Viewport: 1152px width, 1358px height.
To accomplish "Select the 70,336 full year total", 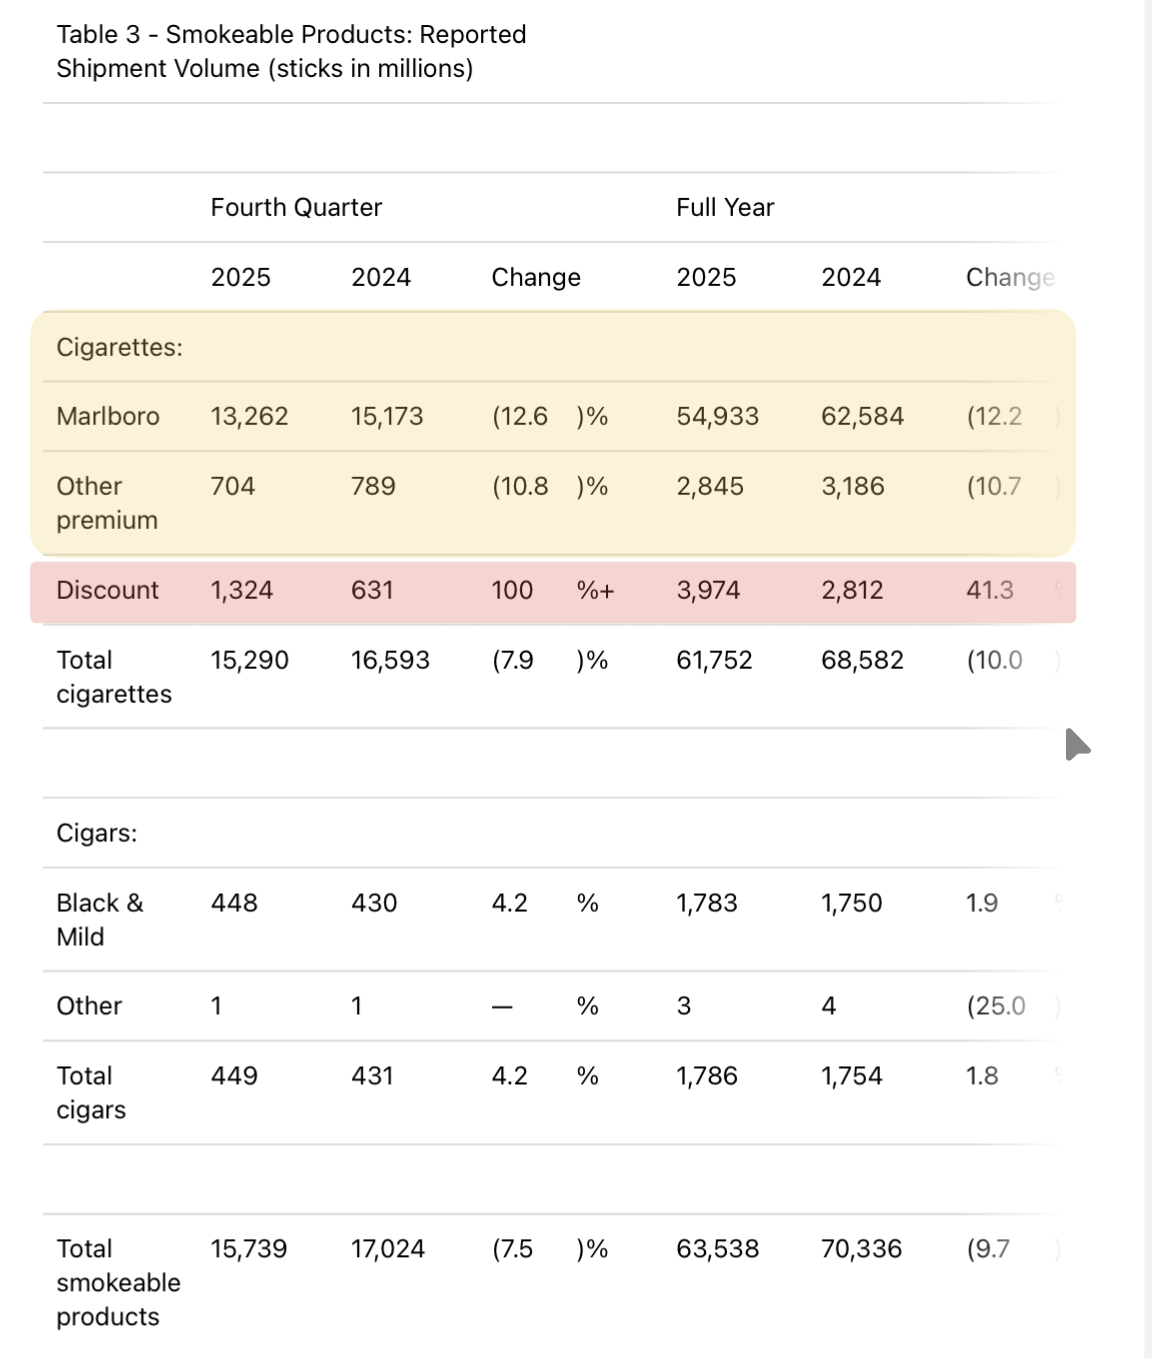I will (x=861, y=1249).
